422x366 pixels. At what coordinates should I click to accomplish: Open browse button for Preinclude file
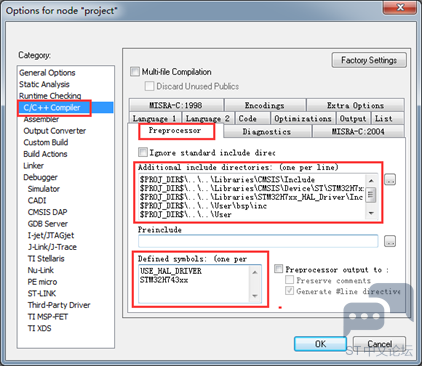pyautogui.click(x=390, y=241)
